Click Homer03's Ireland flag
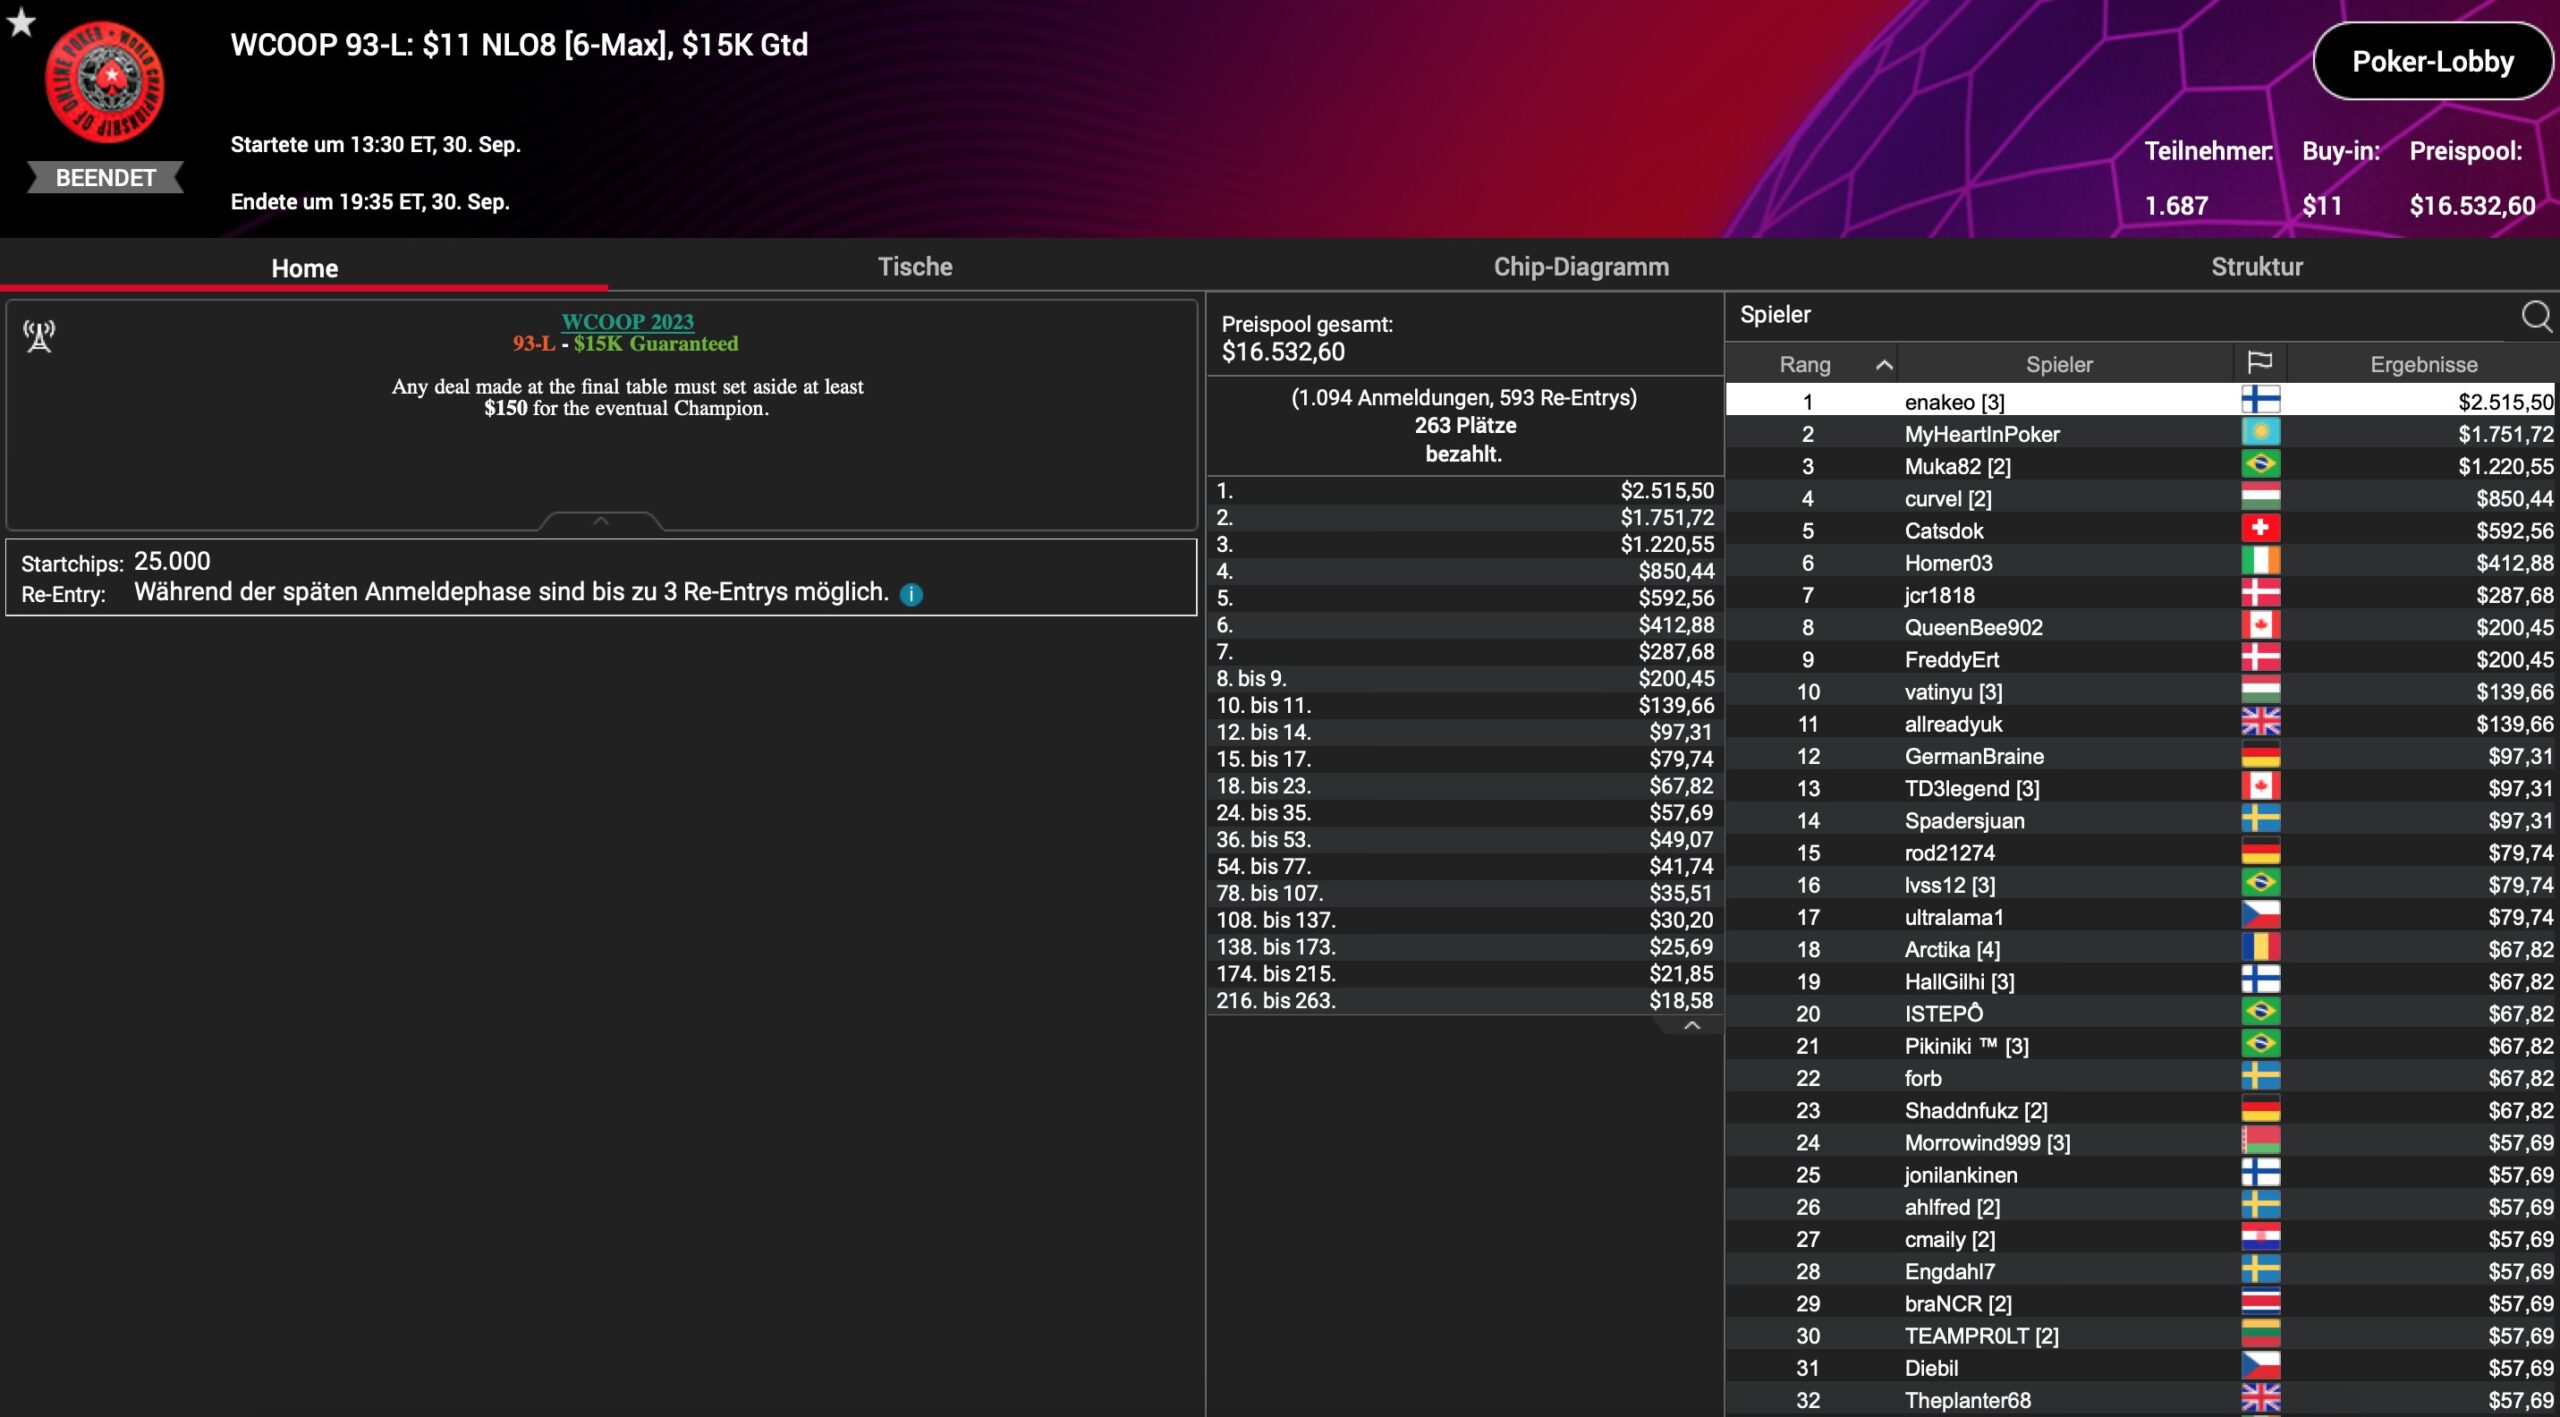The width and height of the screenshot is (2560, 1417). [2260, 561]
